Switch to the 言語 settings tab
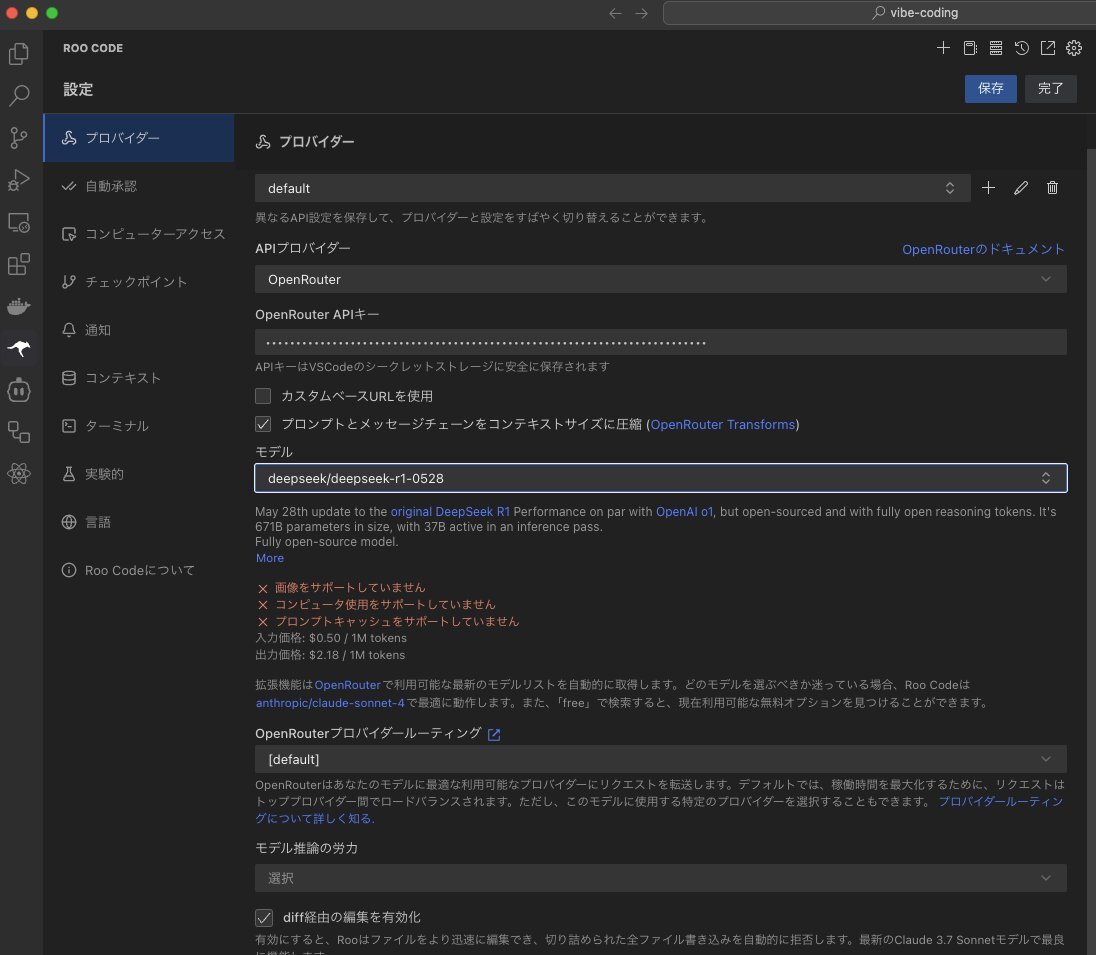This screenshot has width=1096, height=955. coord(139,522)
